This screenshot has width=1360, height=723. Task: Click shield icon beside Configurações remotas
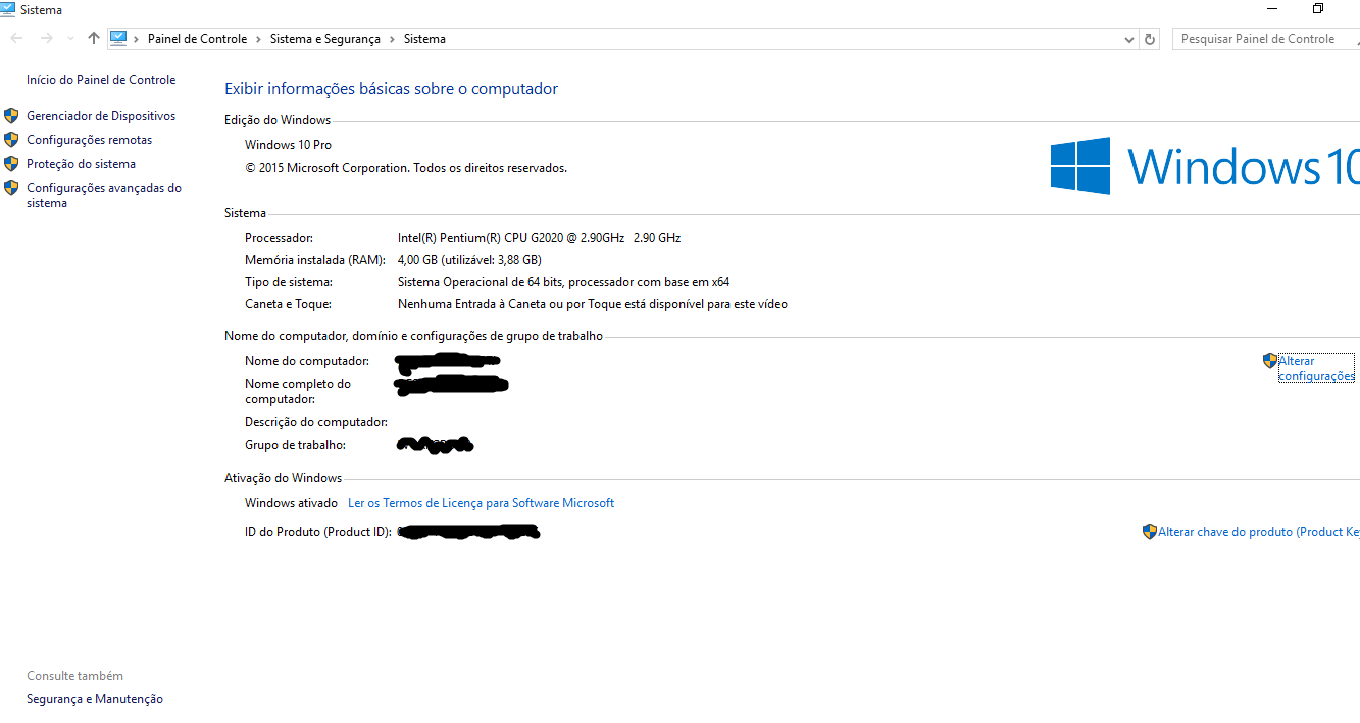pyautogui.click(x=11, y=140)
